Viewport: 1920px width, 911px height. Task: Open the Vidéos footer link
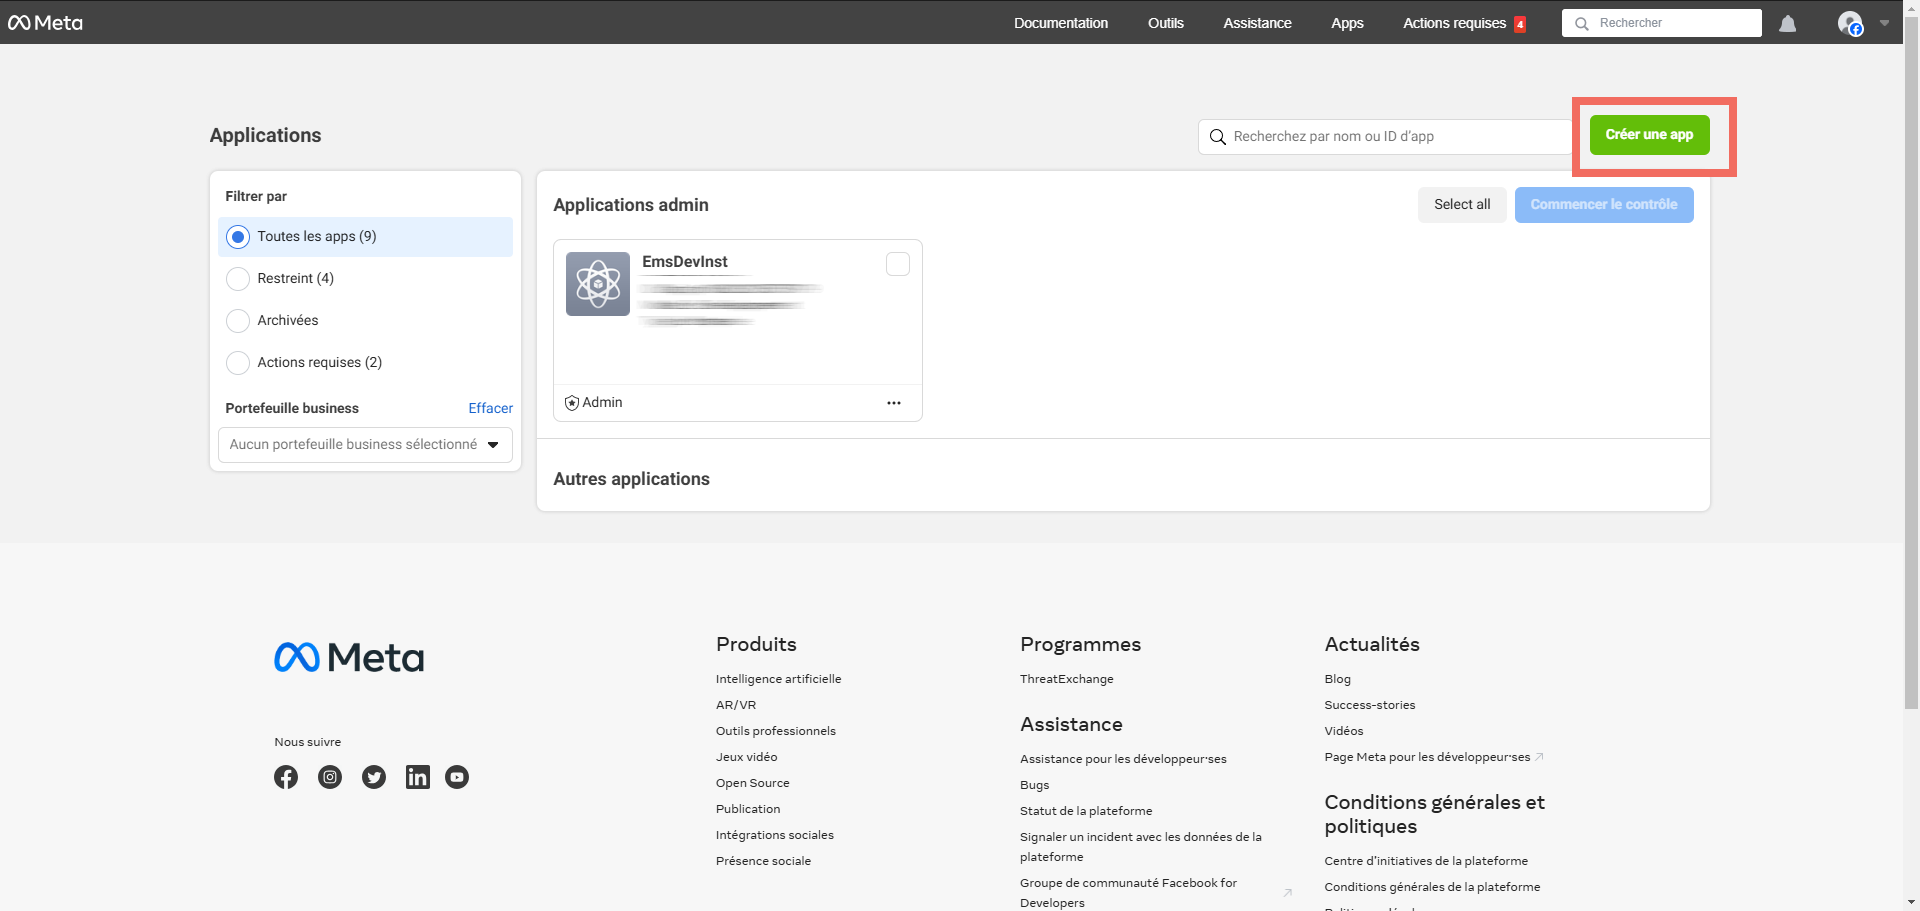click(x=1344, y=731)
